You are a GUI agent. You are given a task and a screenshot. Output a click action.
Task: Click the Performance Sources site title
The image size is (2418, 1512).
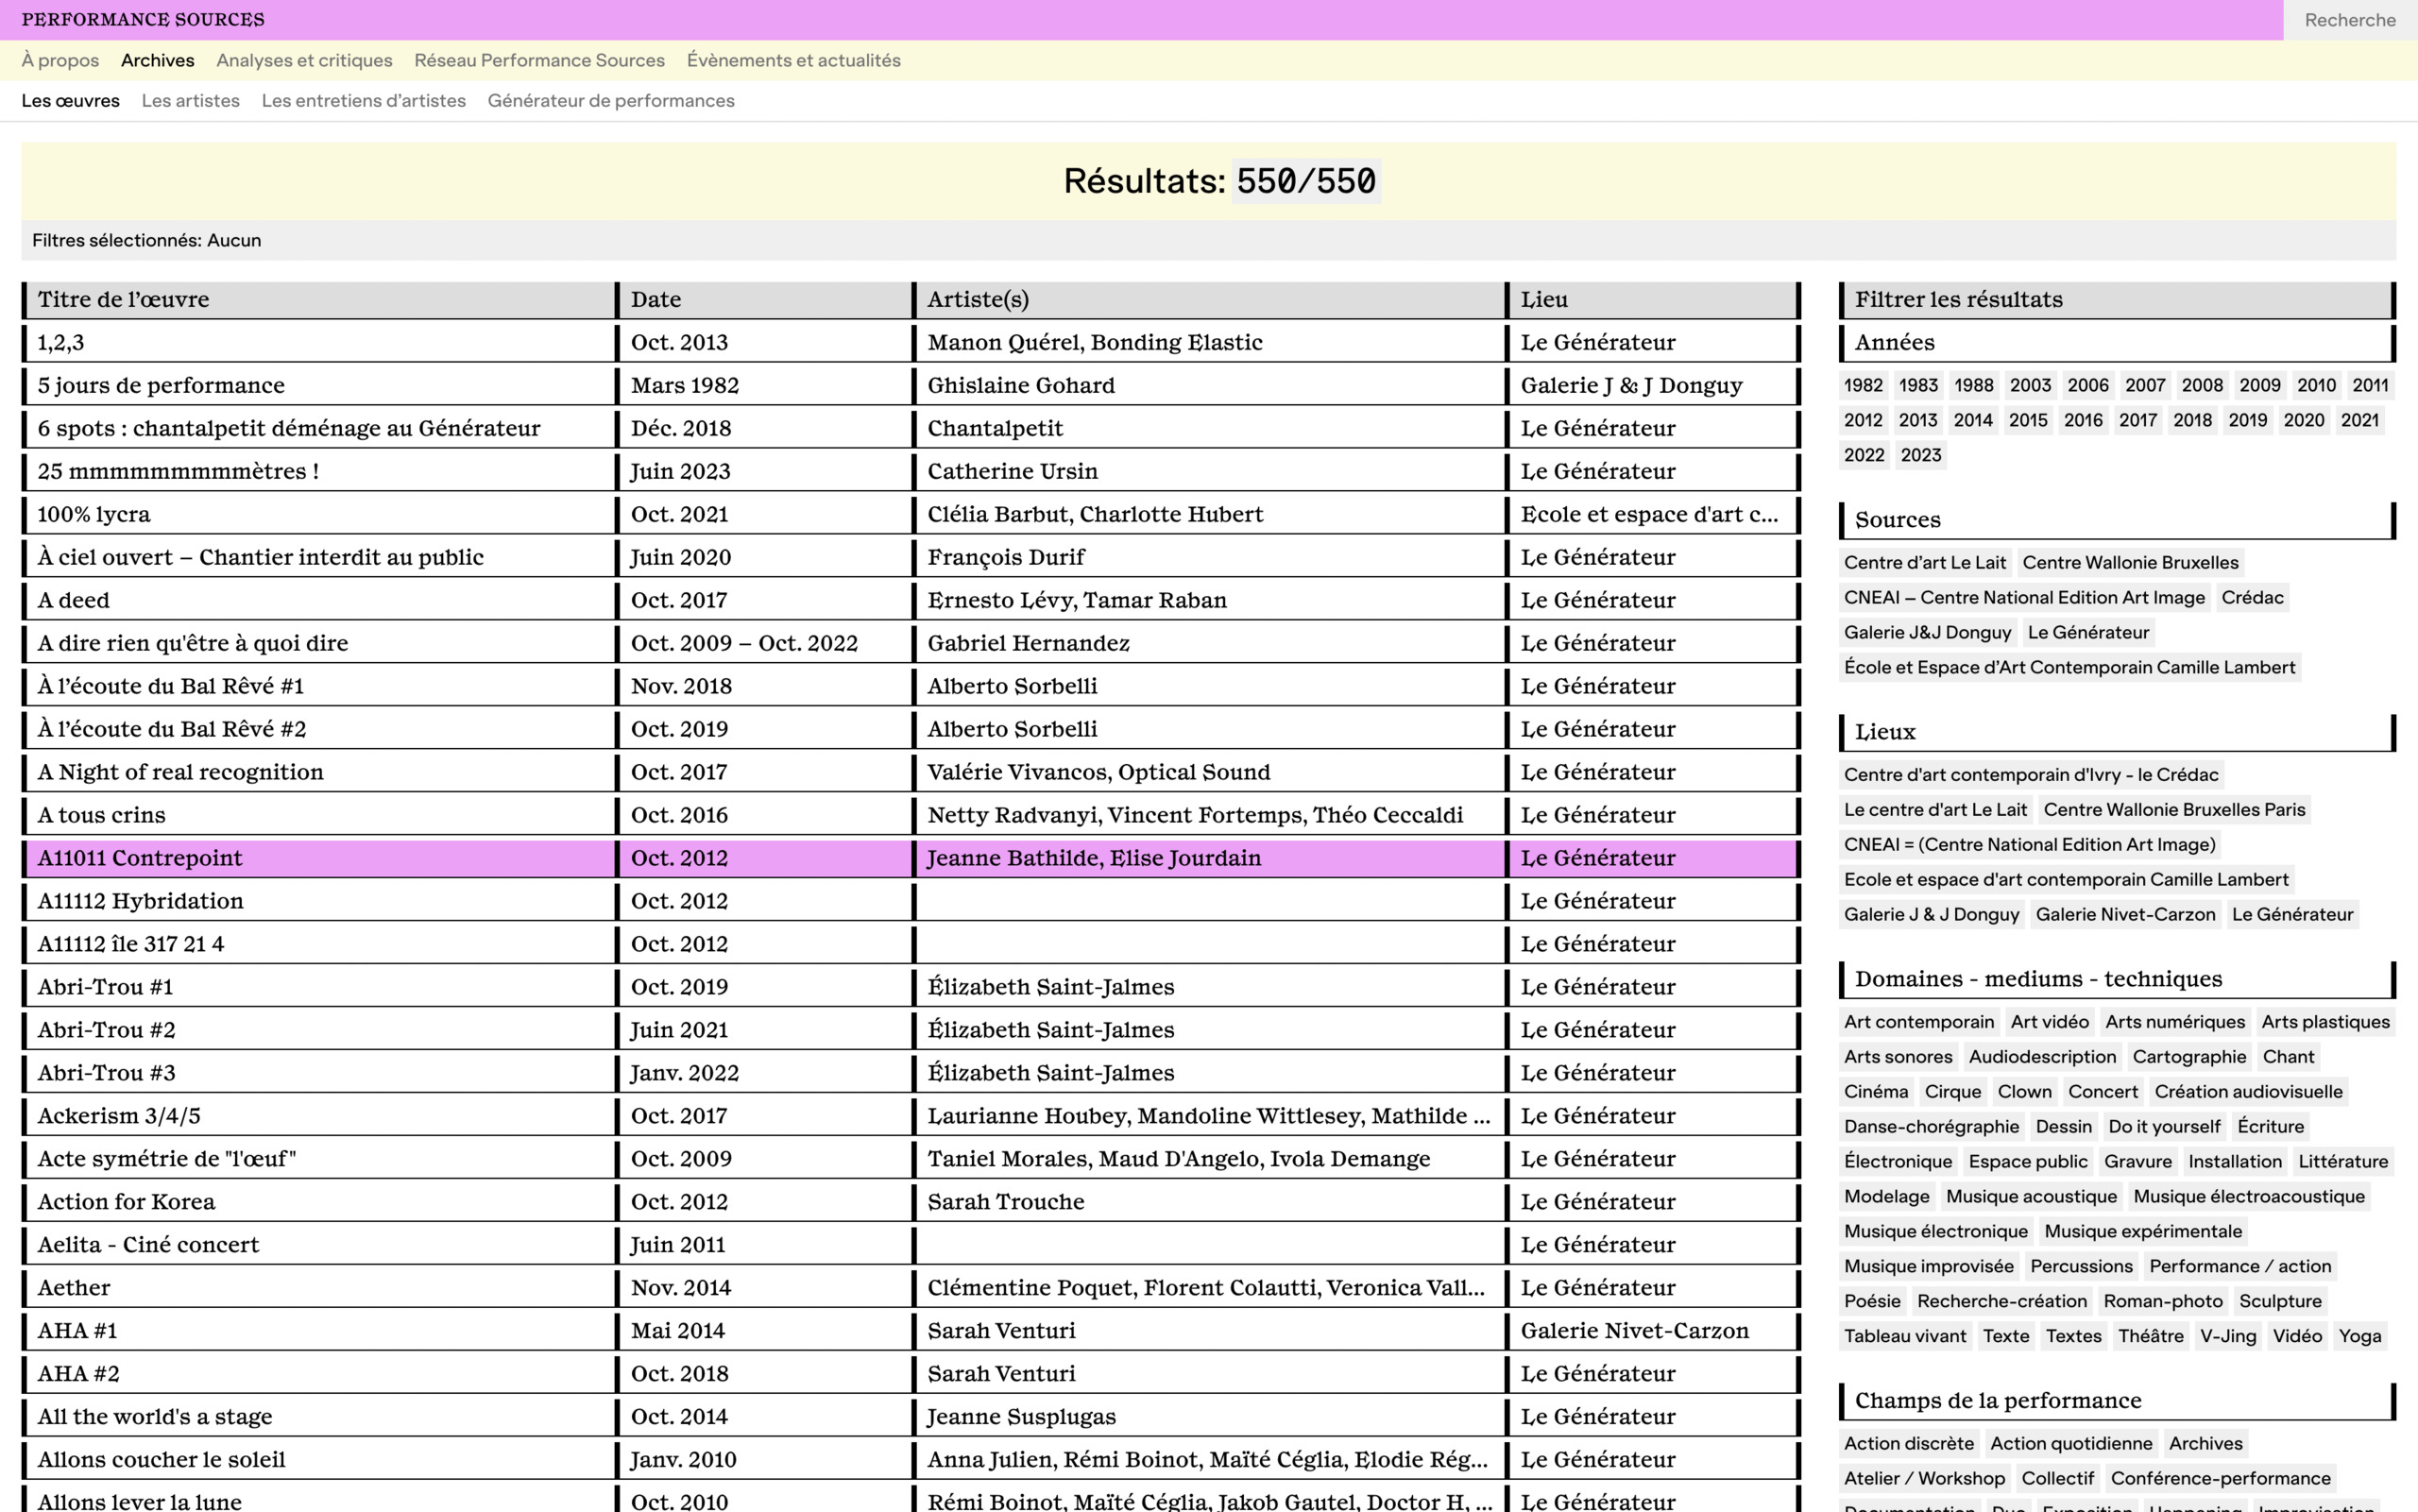point(143,20)
